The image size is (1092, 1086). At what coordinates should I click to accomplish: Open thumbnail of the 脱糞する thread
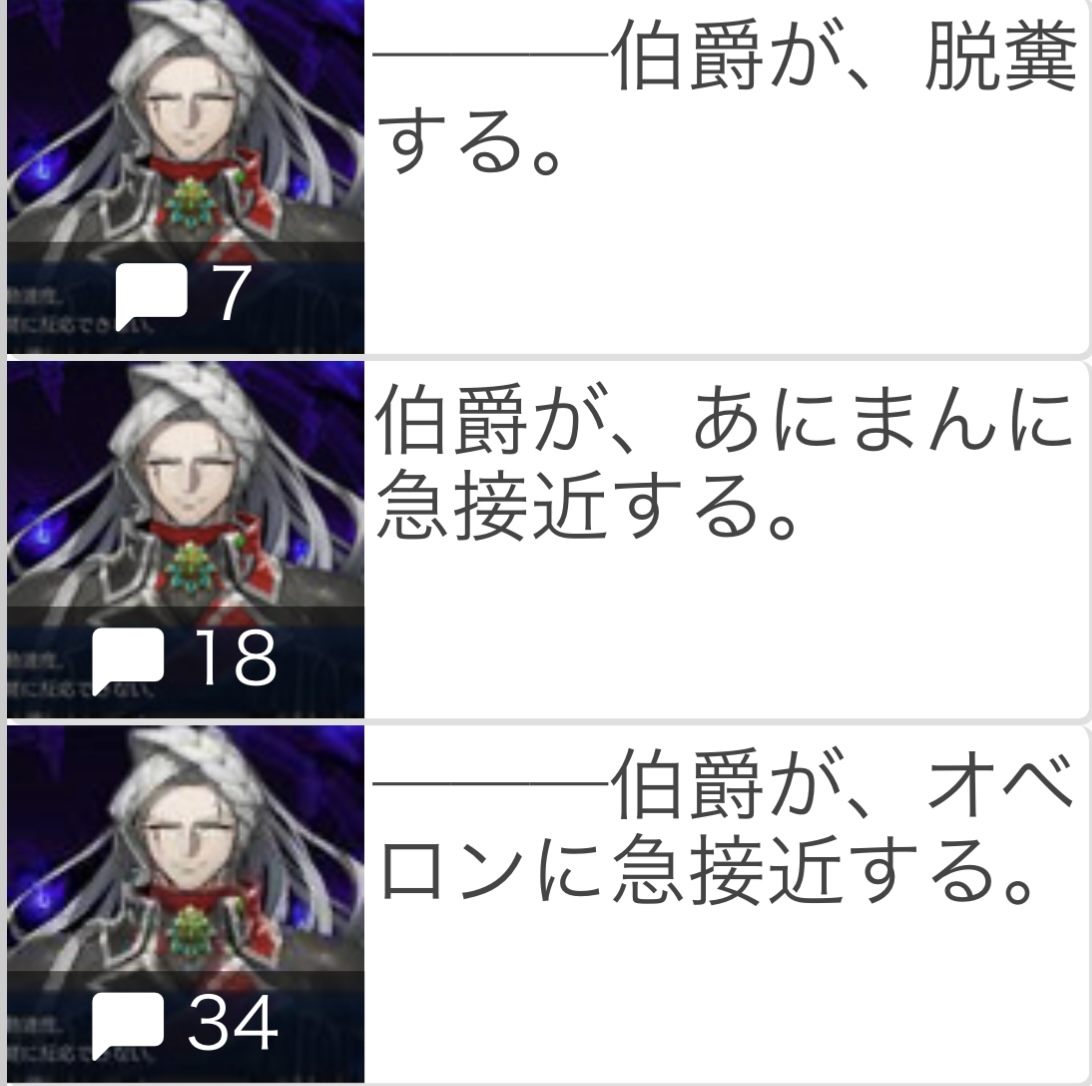(185, 177)
